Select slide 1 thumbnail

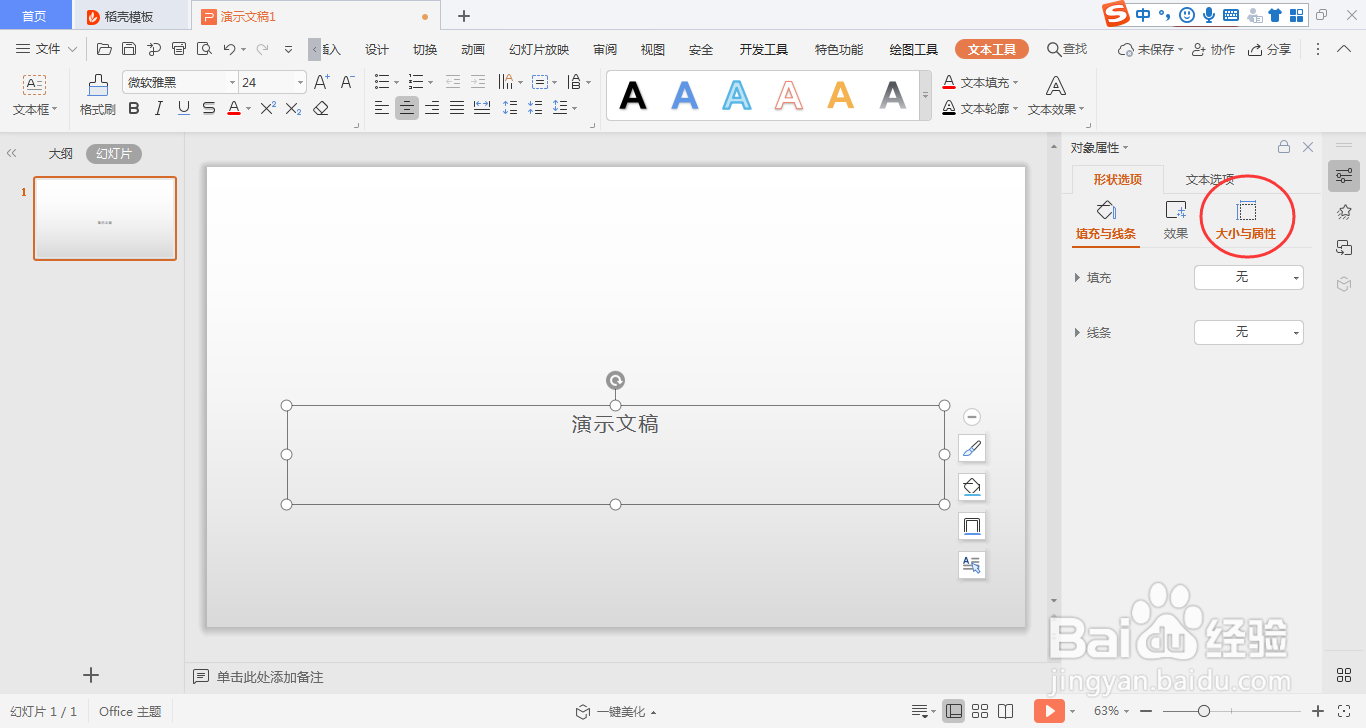click(x=105, y=218)
